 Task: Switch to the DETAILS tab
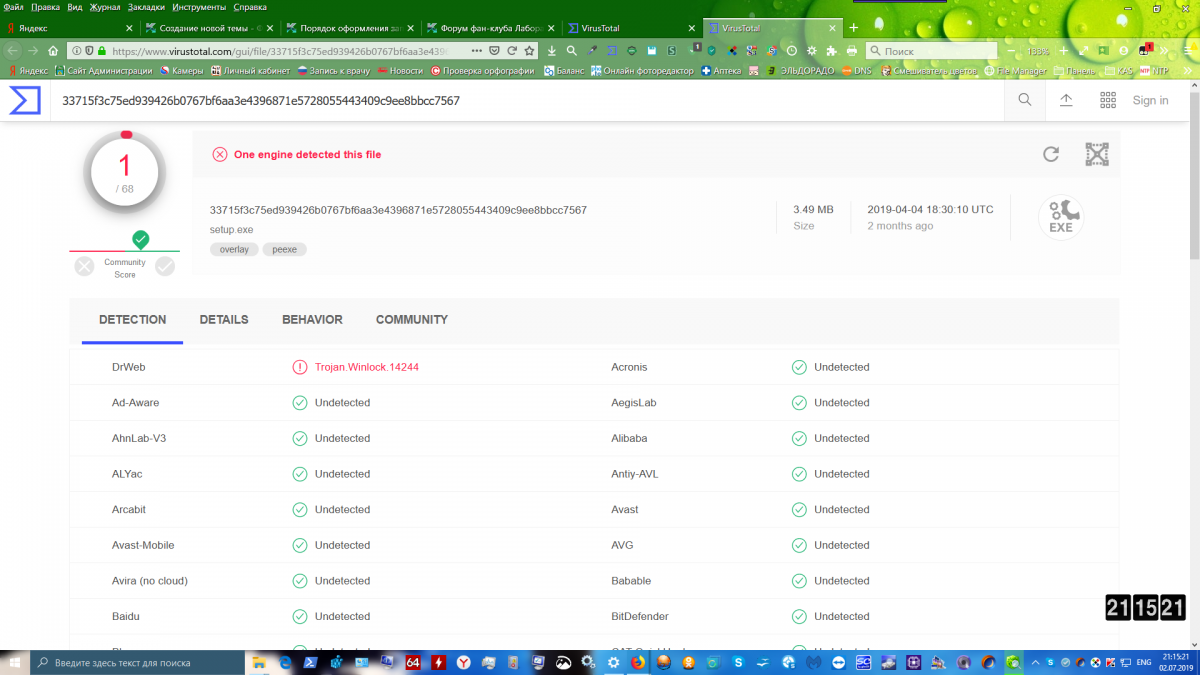[x=224, y=320]
